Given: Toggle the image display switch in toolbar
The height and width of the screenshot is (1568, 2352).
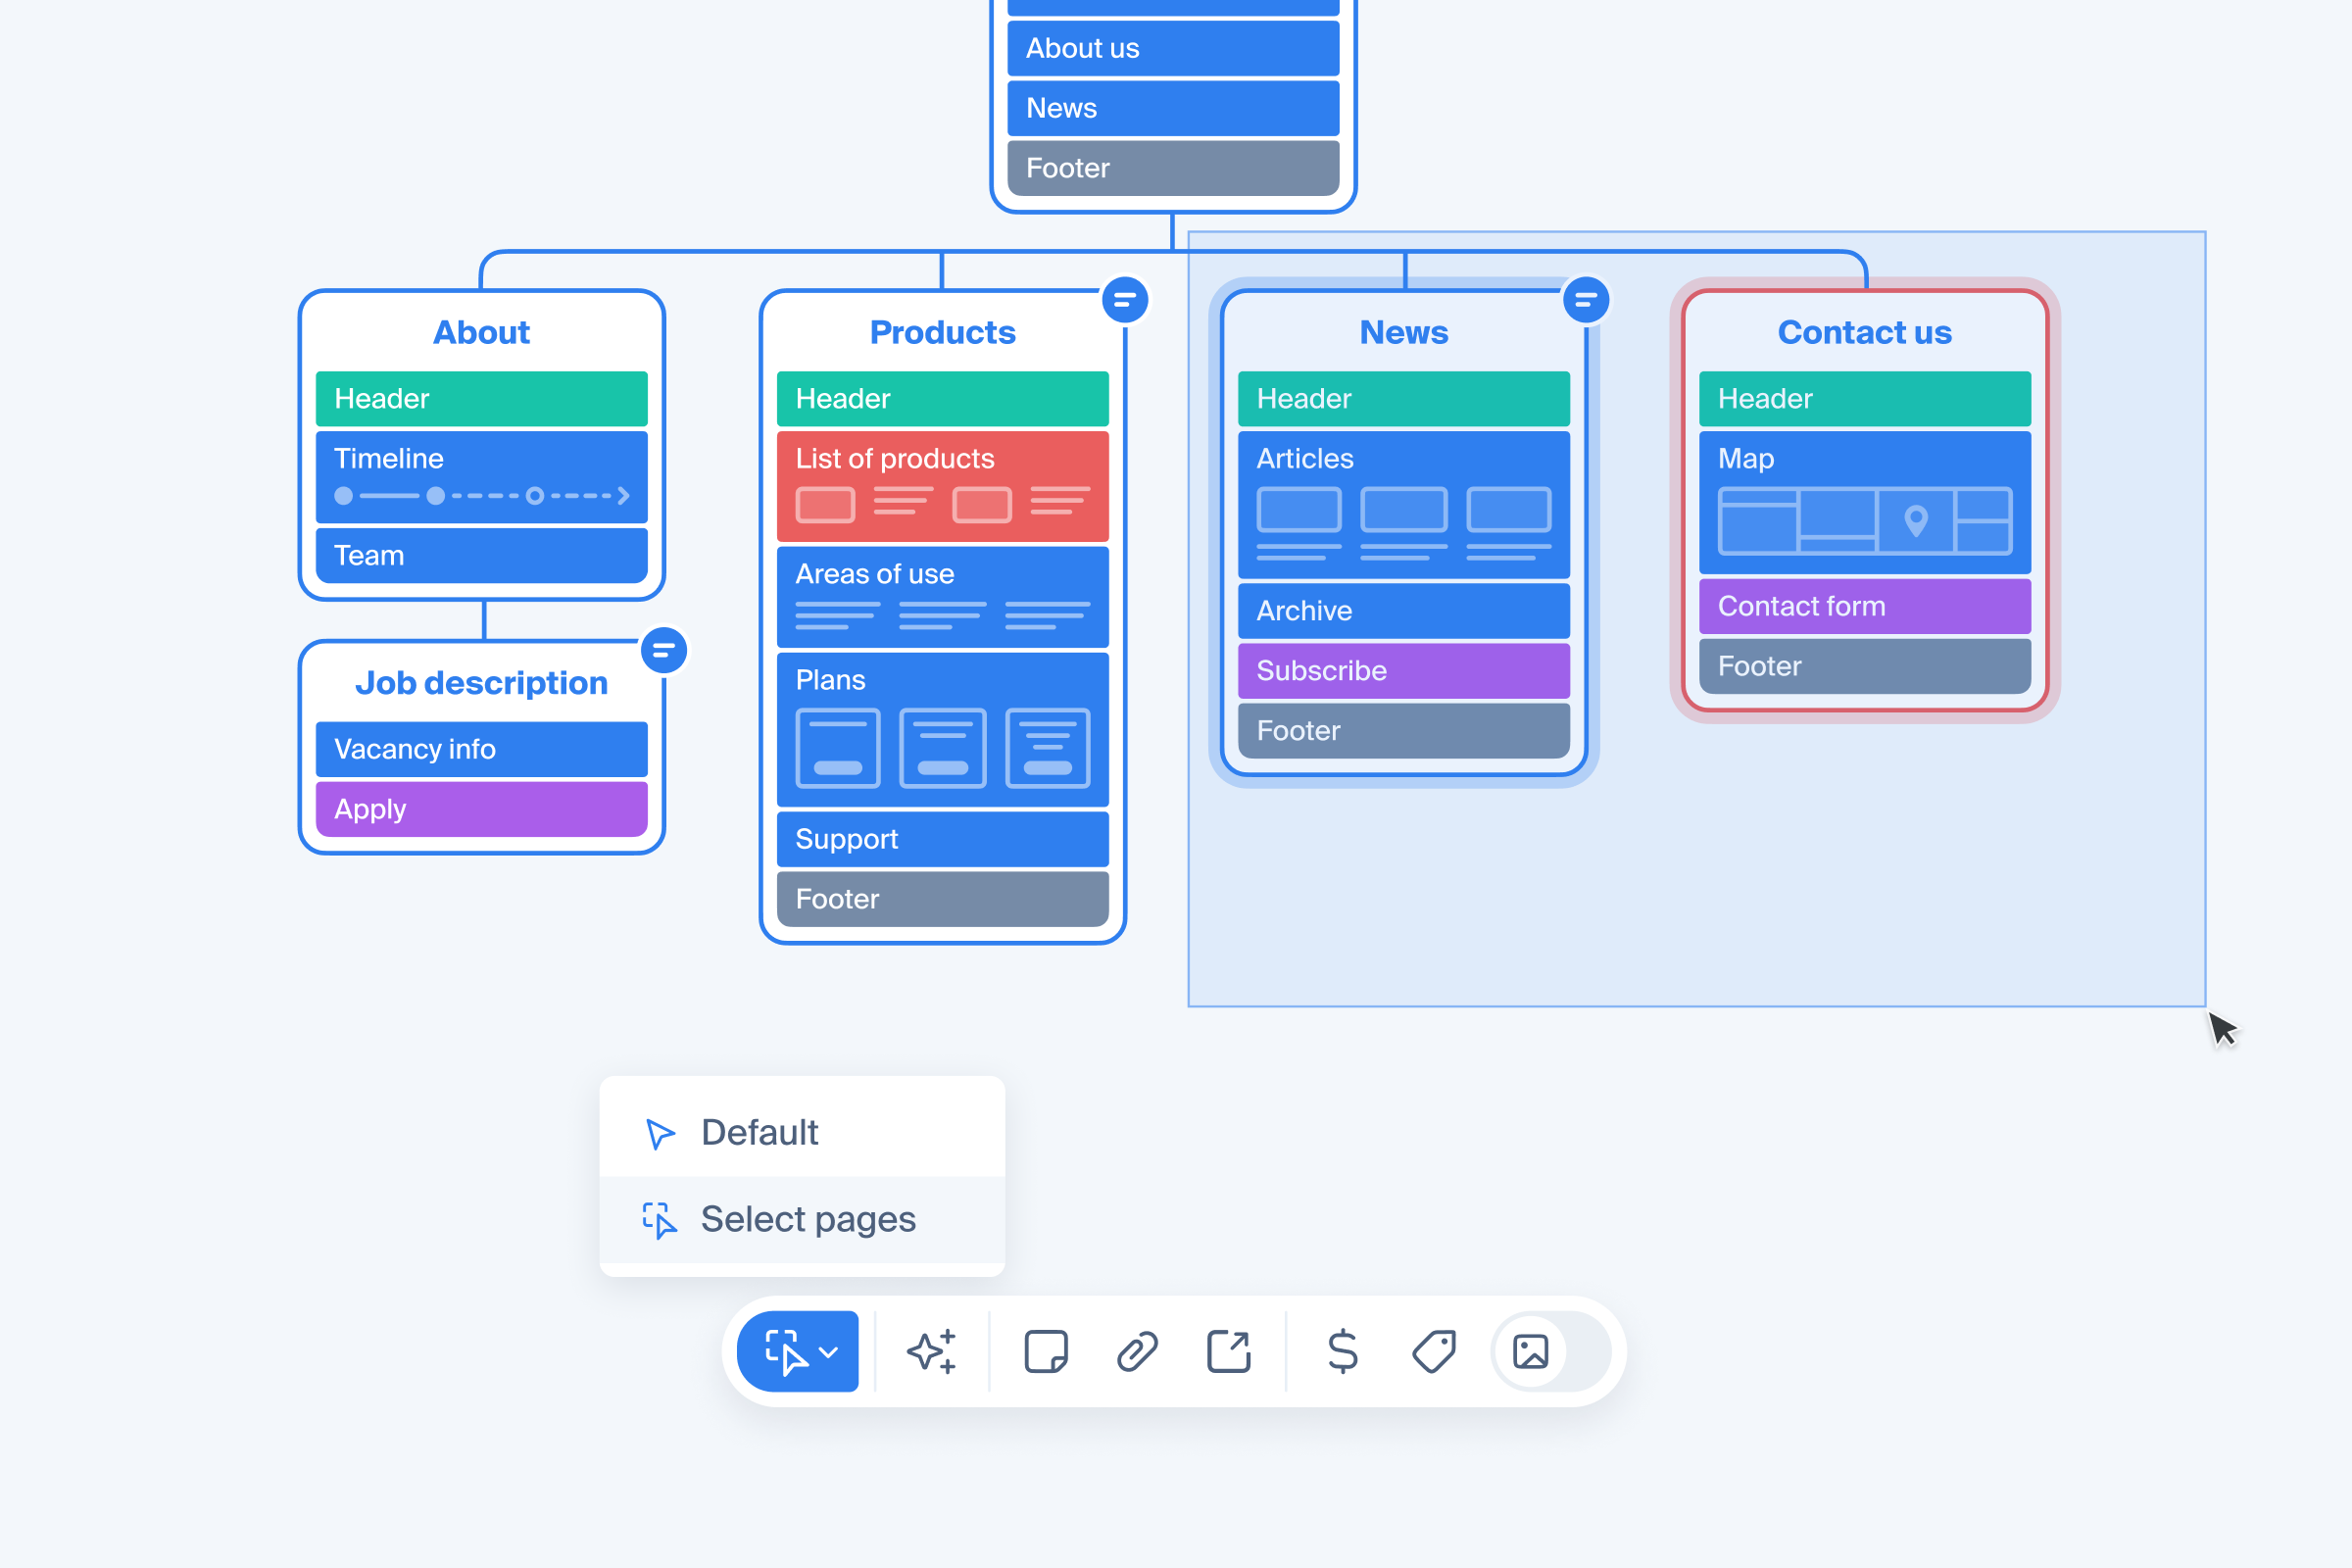Looking at the screenshot, I should [1551, 1351].
